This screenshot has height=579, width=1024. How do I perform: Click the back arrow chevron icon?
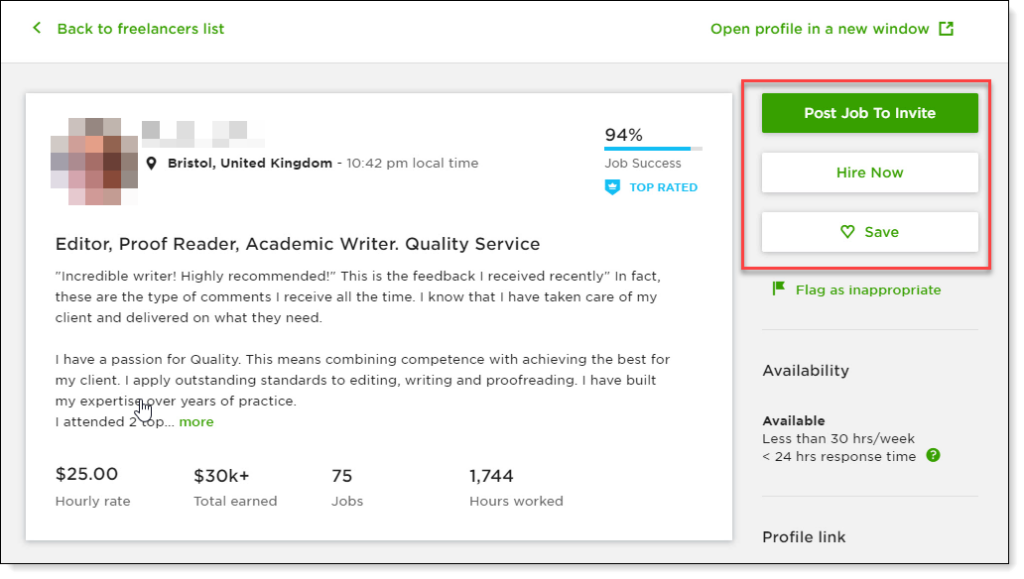point(37,28)
